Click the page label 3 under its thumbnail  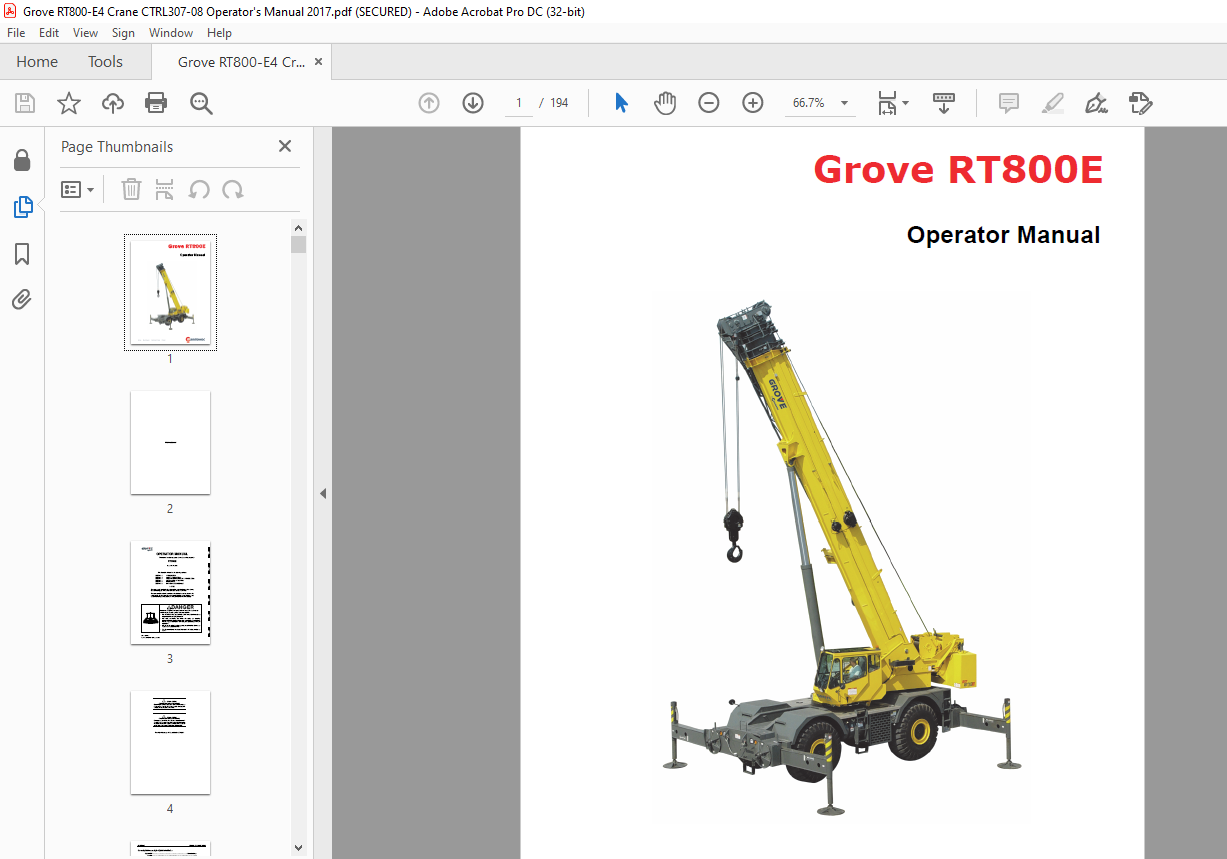coord(170,659)
